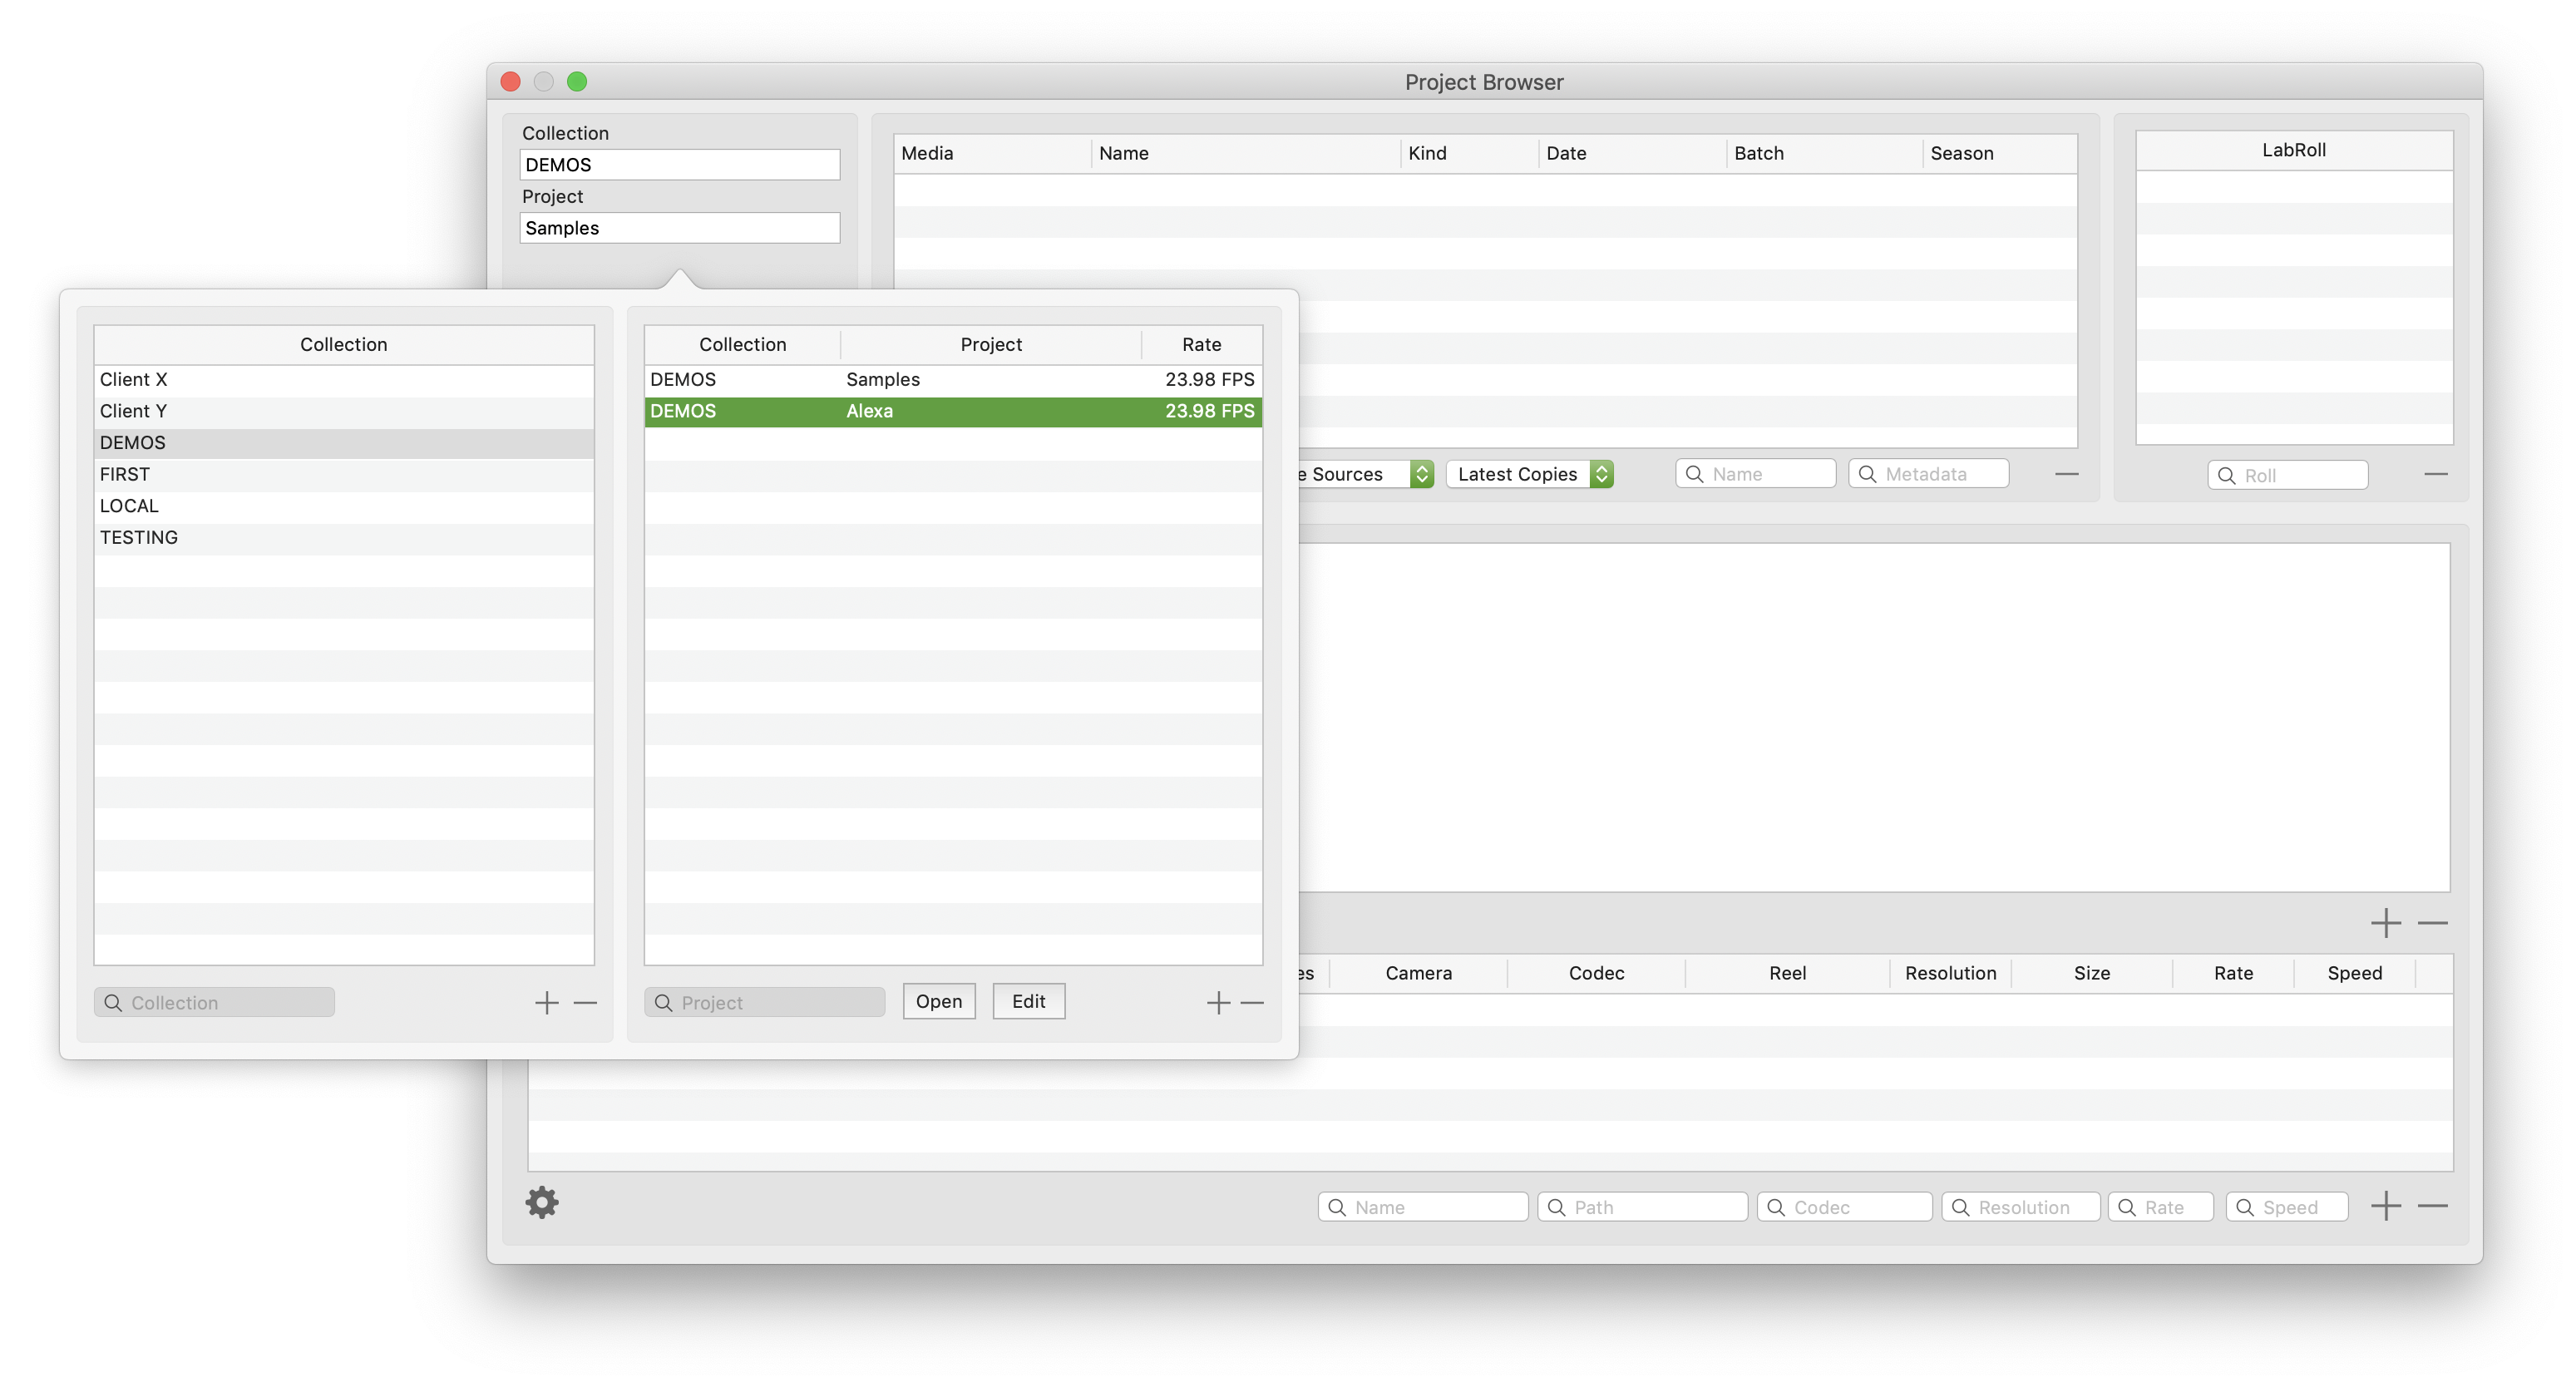Sort by the Rate column header
This screenshot has height=1387, width=2576.
click(x=1201, y=345)
